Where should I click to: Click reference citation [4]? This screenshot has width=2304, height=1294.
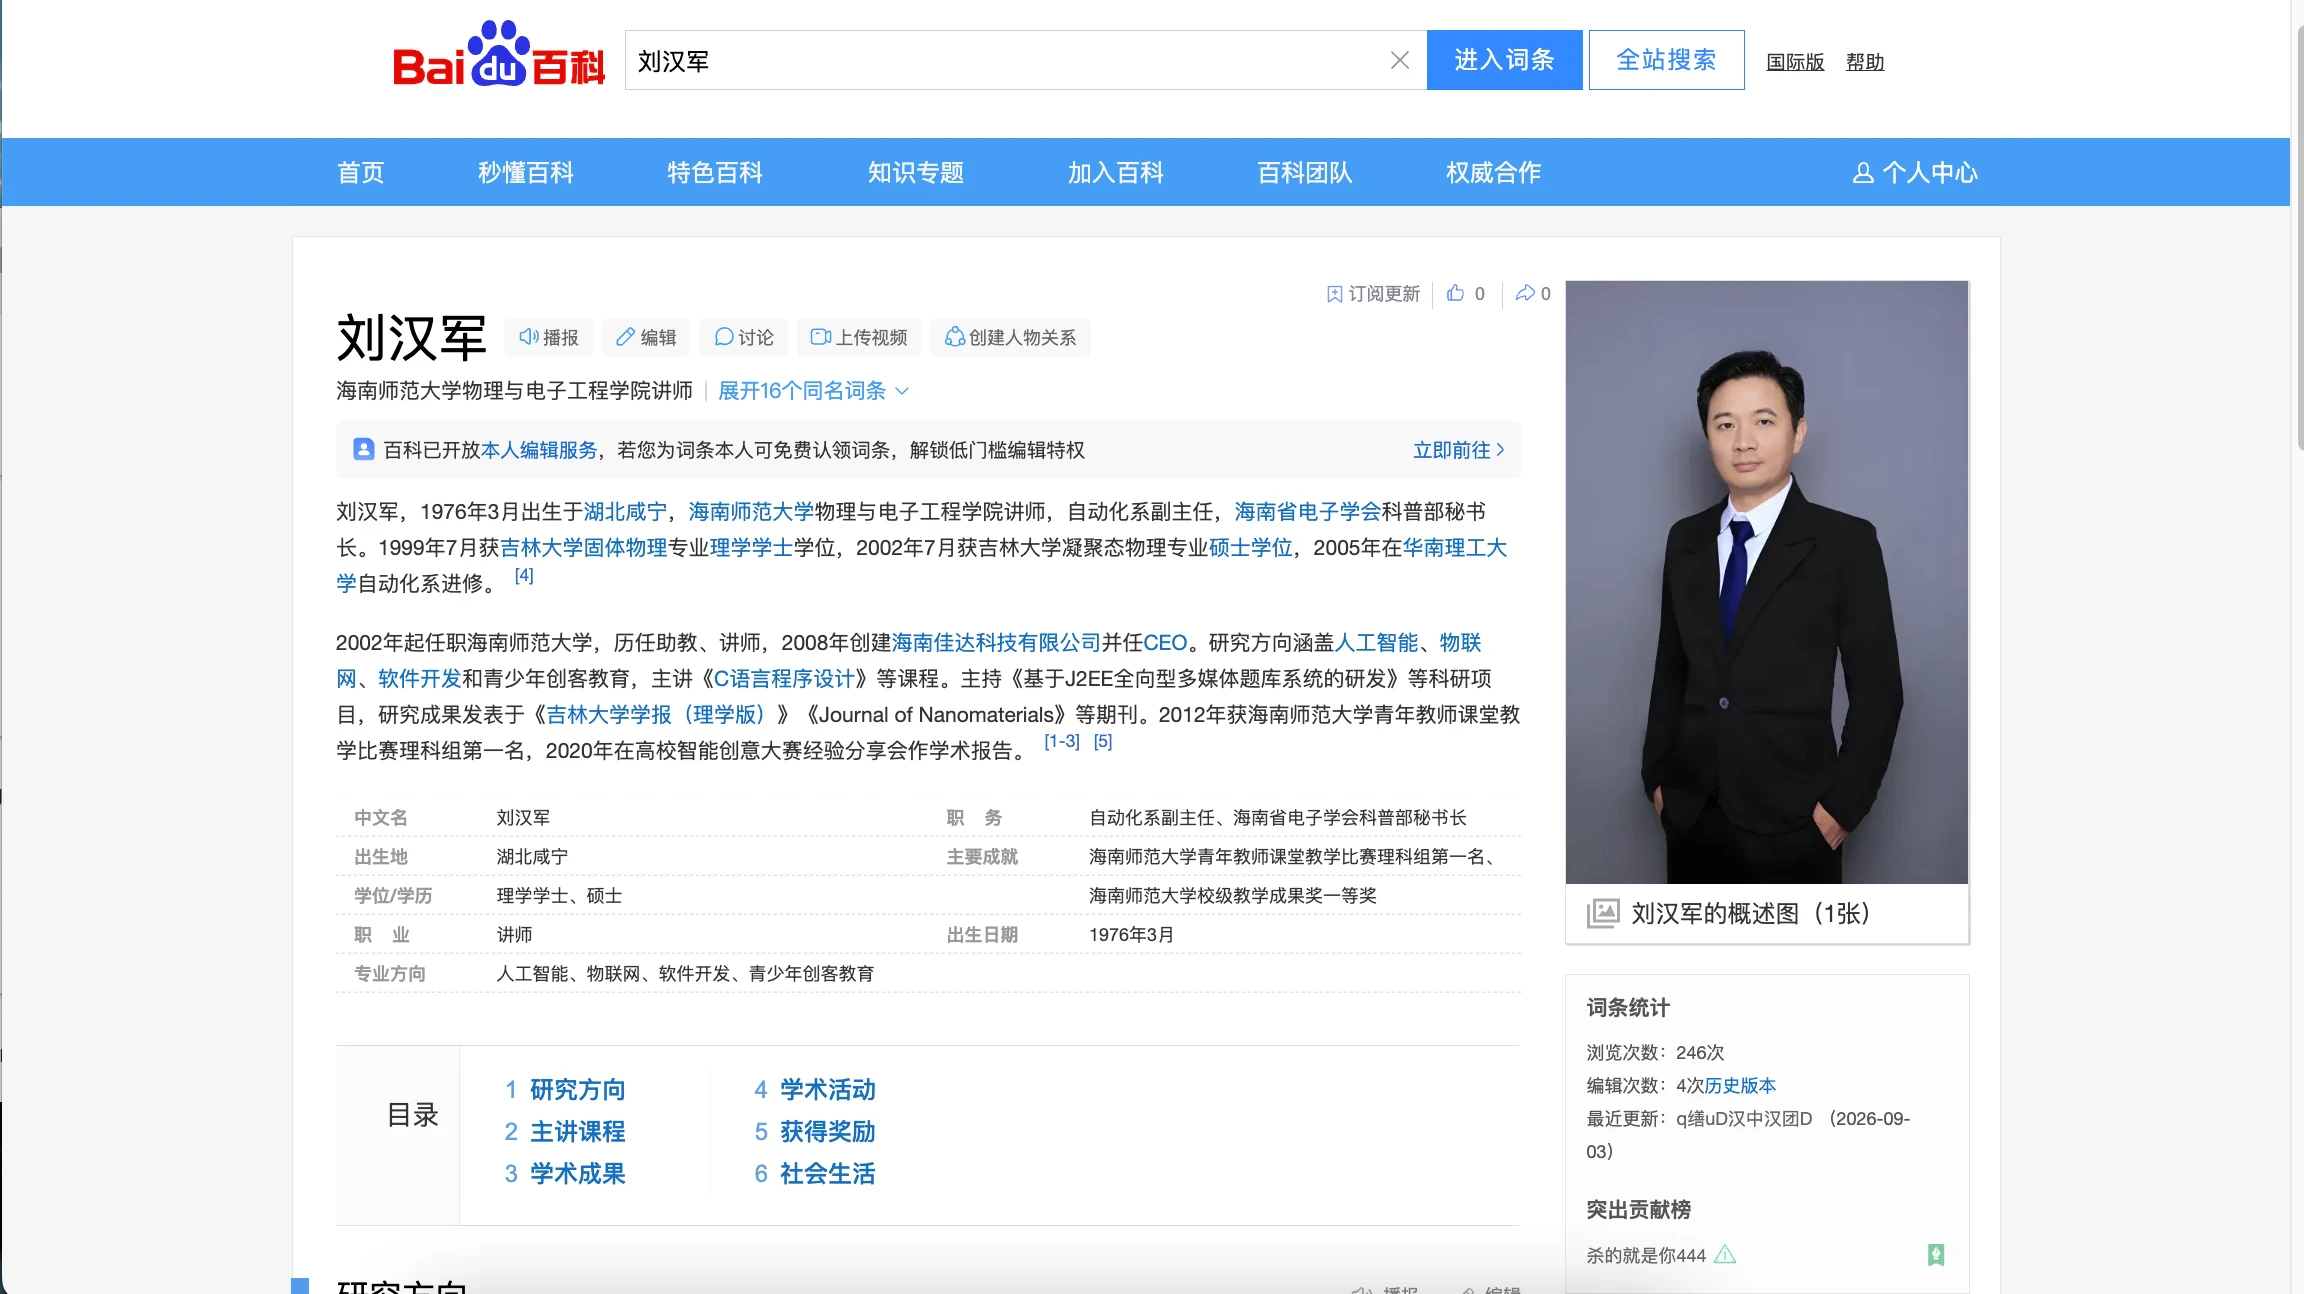click(524, 576)
